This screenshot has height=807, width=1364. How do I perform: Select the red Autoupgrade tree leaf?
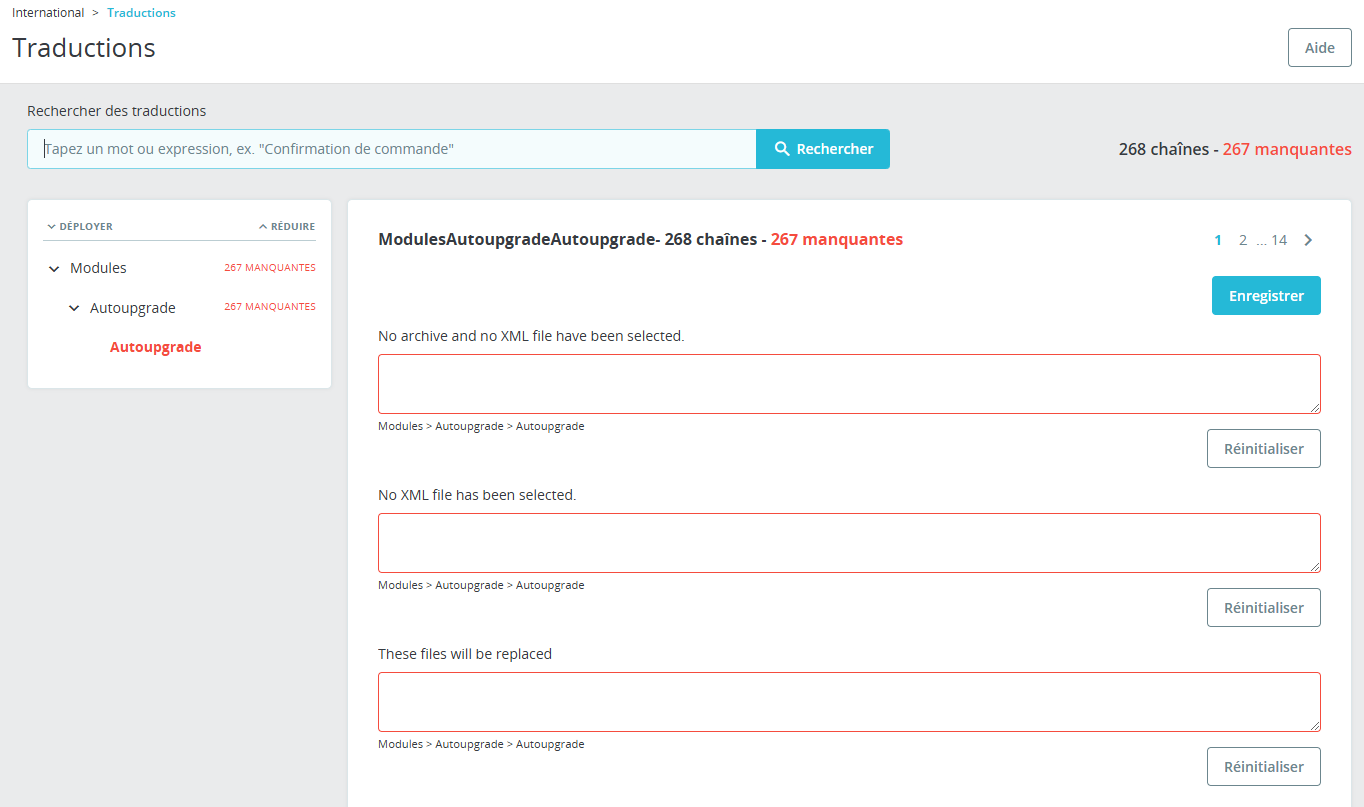tap(155, 347)
